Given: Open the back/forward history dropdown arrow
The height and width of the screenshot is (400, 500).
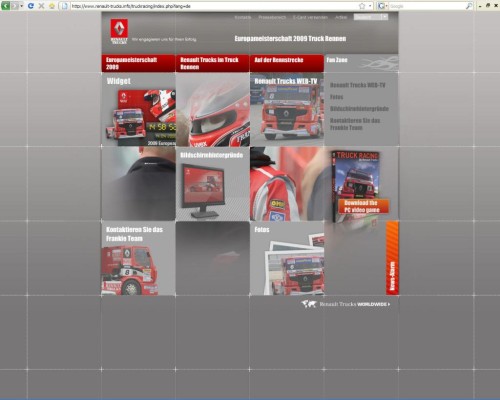Looking at the screenshot, I should pos(22,6).
